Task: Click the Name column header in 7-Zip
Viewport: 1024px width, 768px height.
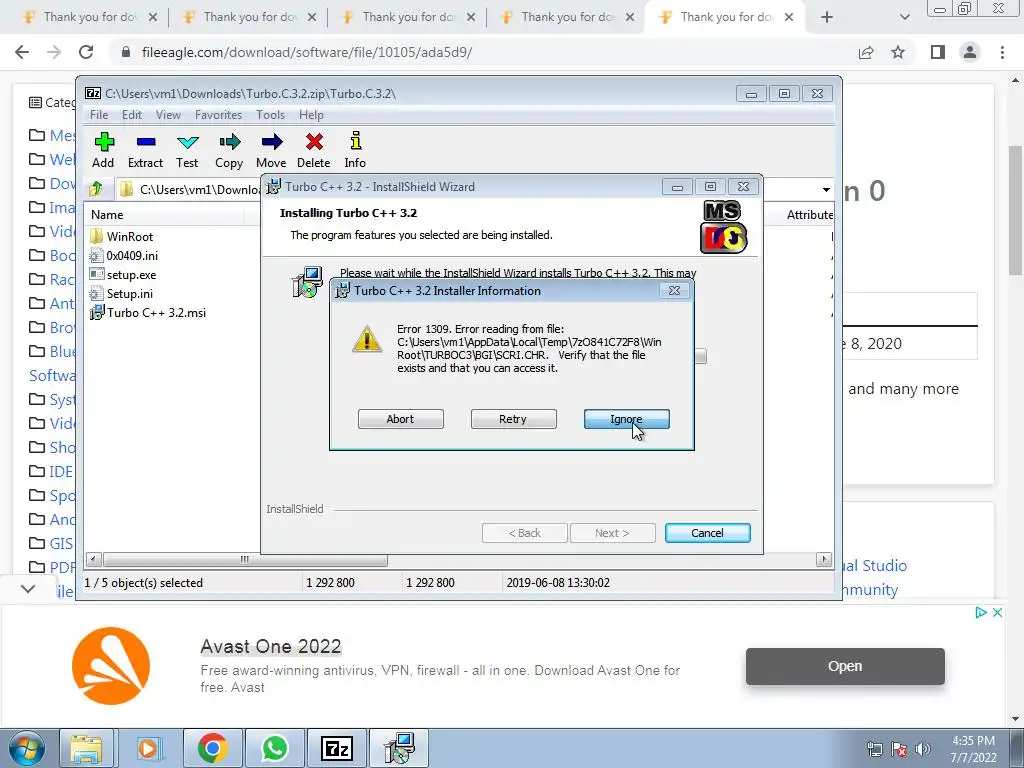Action: tap(107, 215)
